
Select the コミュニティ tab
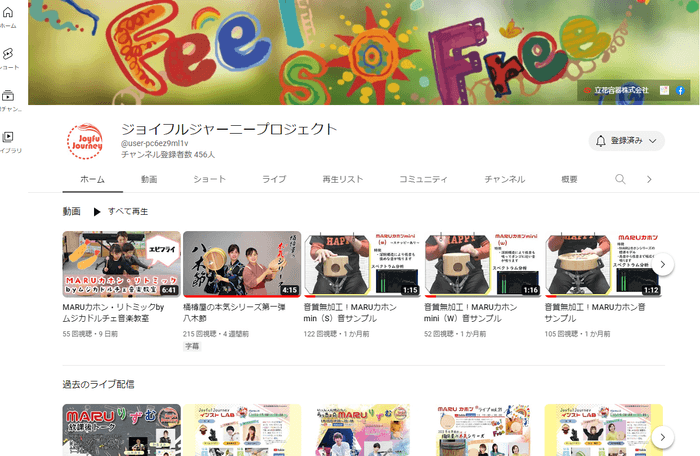423,179
